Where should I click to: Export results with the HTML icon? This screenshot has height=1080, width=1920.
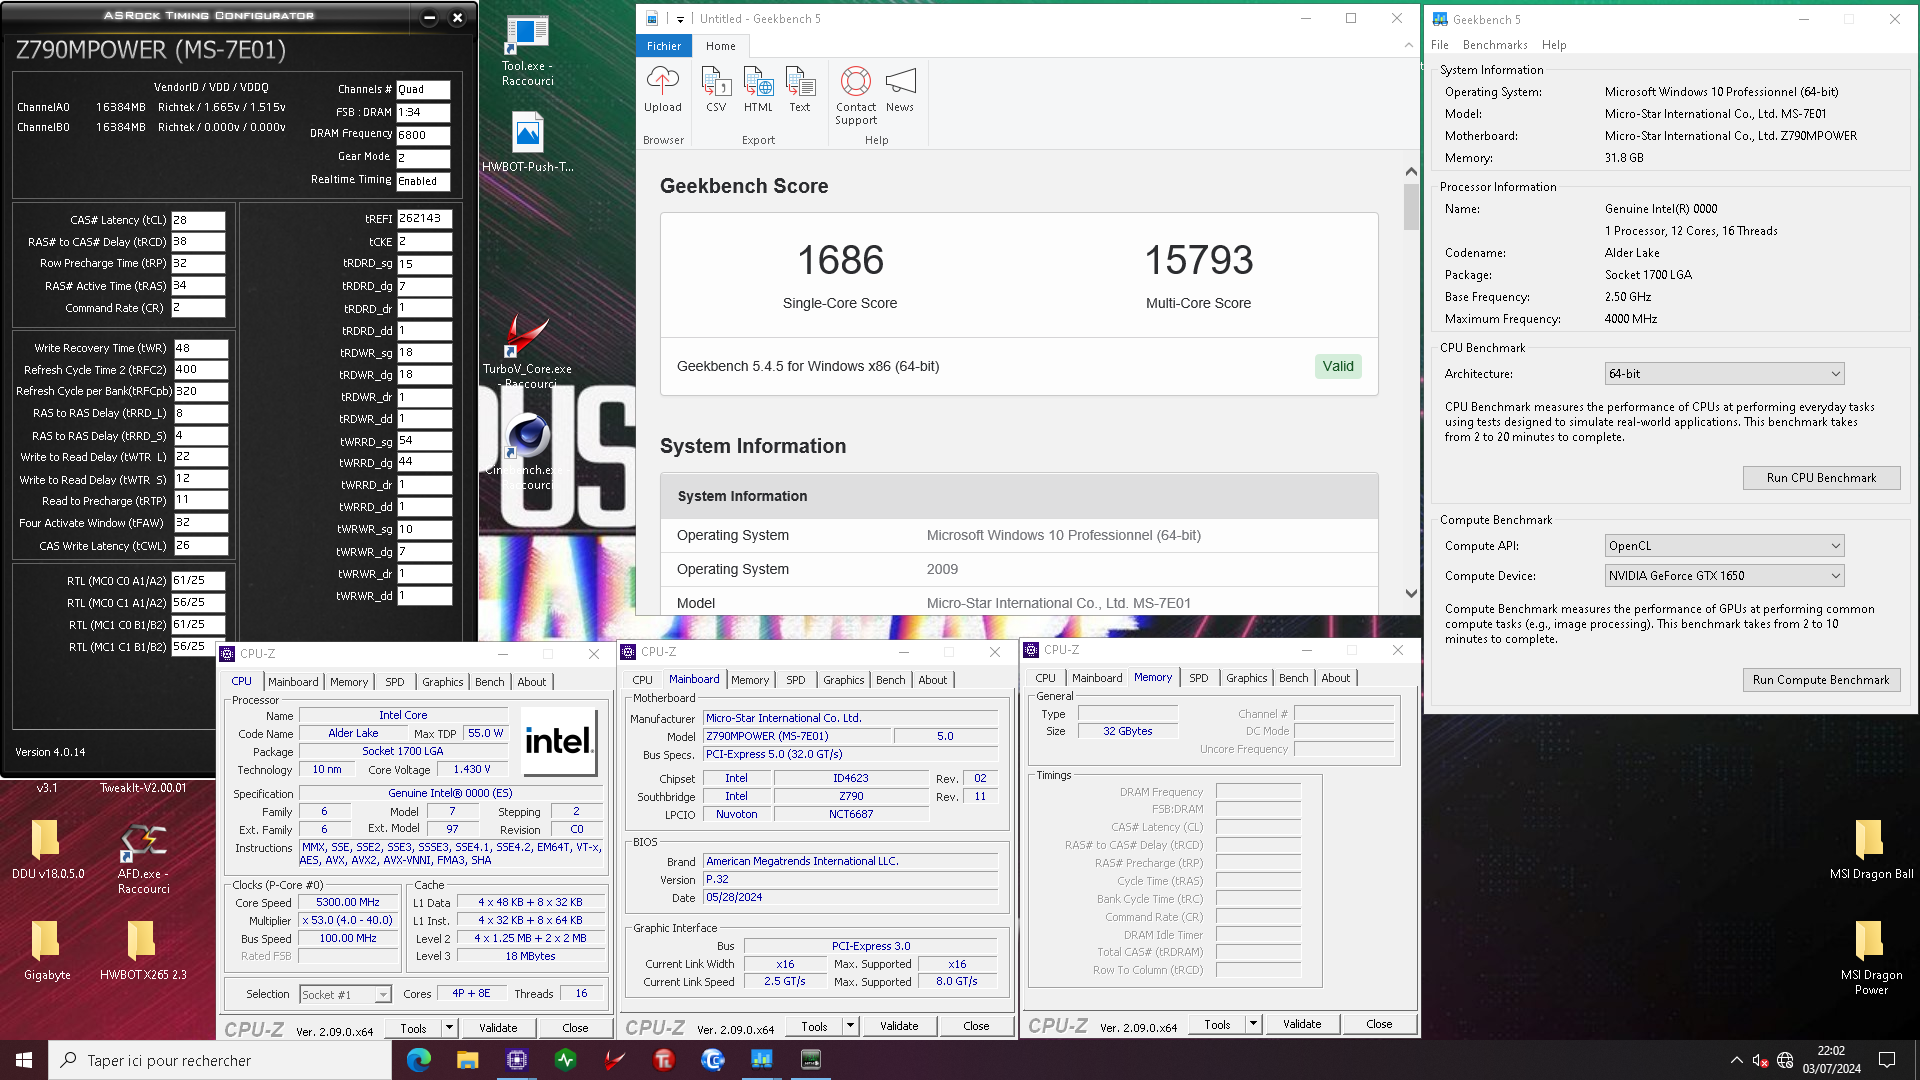758,89
